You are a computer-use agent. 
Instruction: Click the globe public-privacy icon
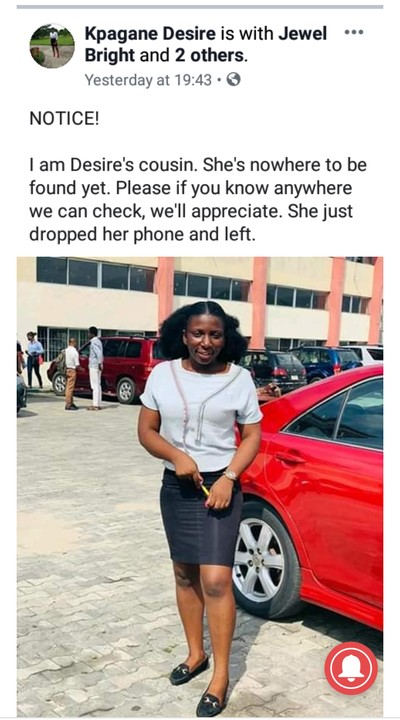[x=233, y=80]
